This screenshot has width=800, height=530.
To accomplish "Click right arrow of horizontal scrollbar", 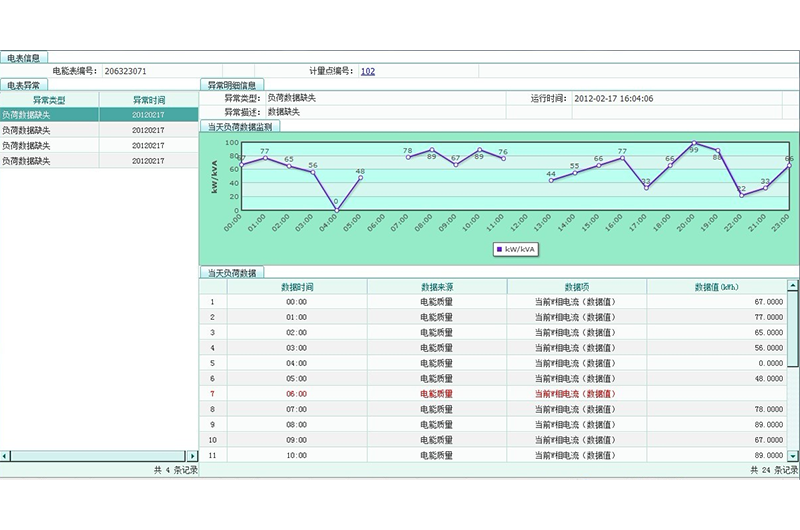I will (x=193, y=456).
